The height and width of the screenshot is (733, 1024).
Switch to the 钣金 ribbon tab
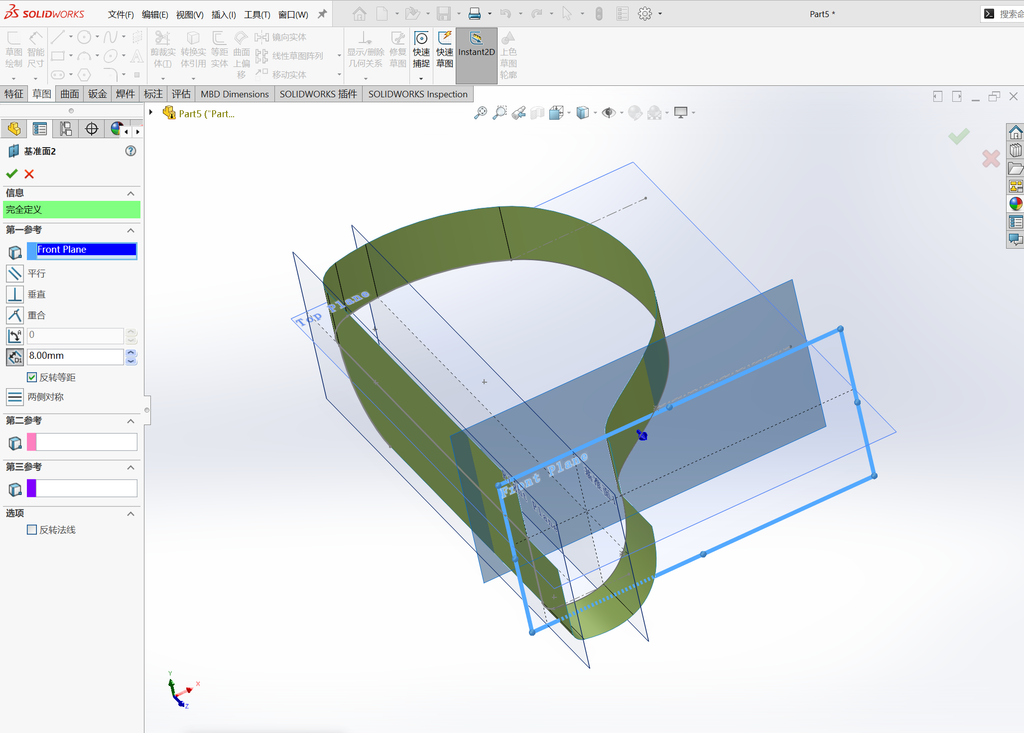point(97,94)
